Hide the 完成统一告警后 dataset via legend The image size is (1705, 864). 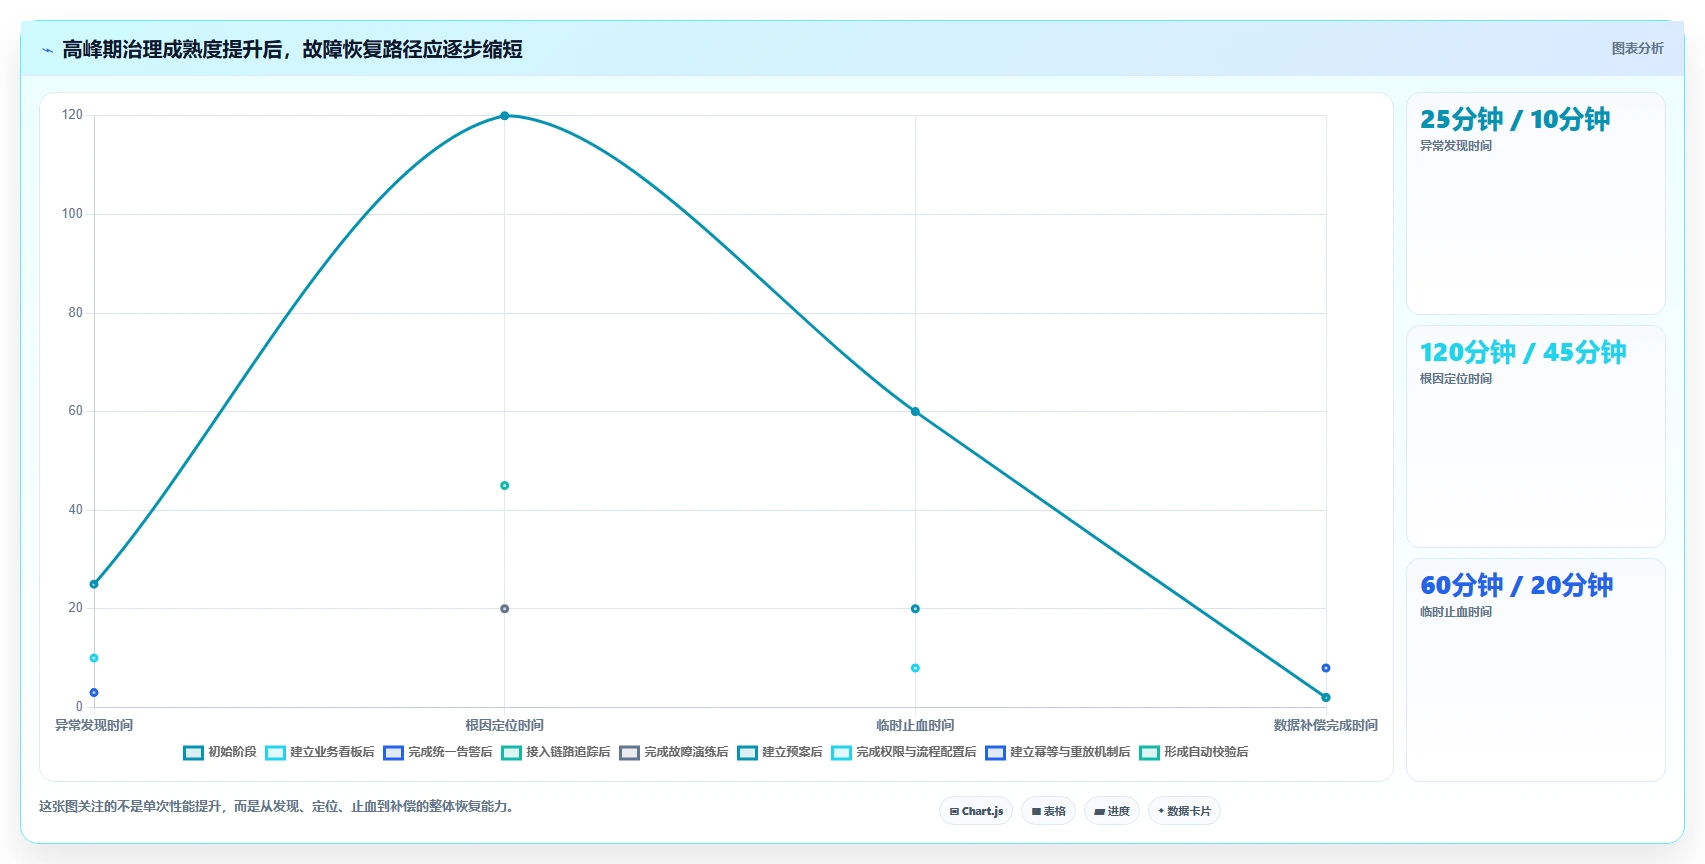[438, 752]
